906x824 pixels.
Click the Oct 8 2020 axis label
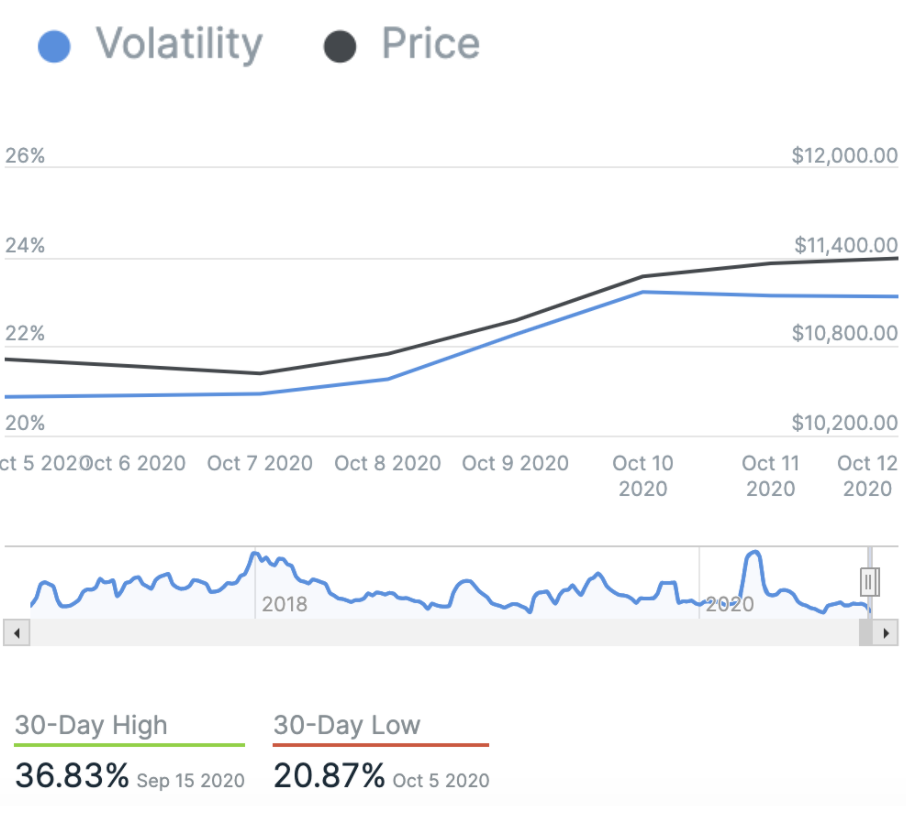388,463
